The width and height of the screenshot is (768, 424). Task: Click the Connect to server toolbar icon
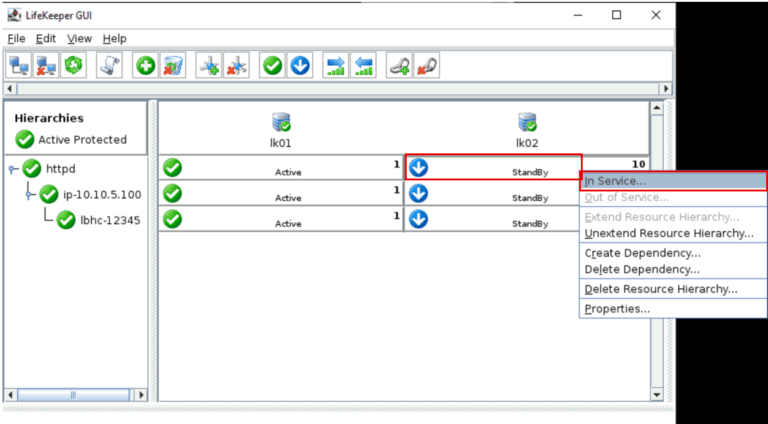point(20,66)
